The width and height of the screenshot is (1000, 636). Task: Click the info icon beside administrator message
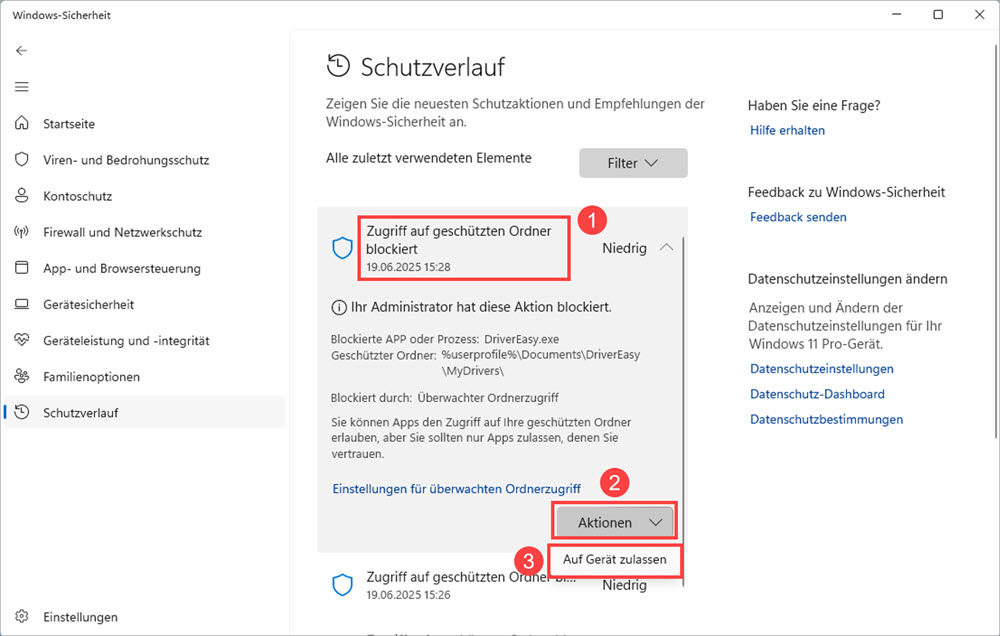(x=339, y=308)
